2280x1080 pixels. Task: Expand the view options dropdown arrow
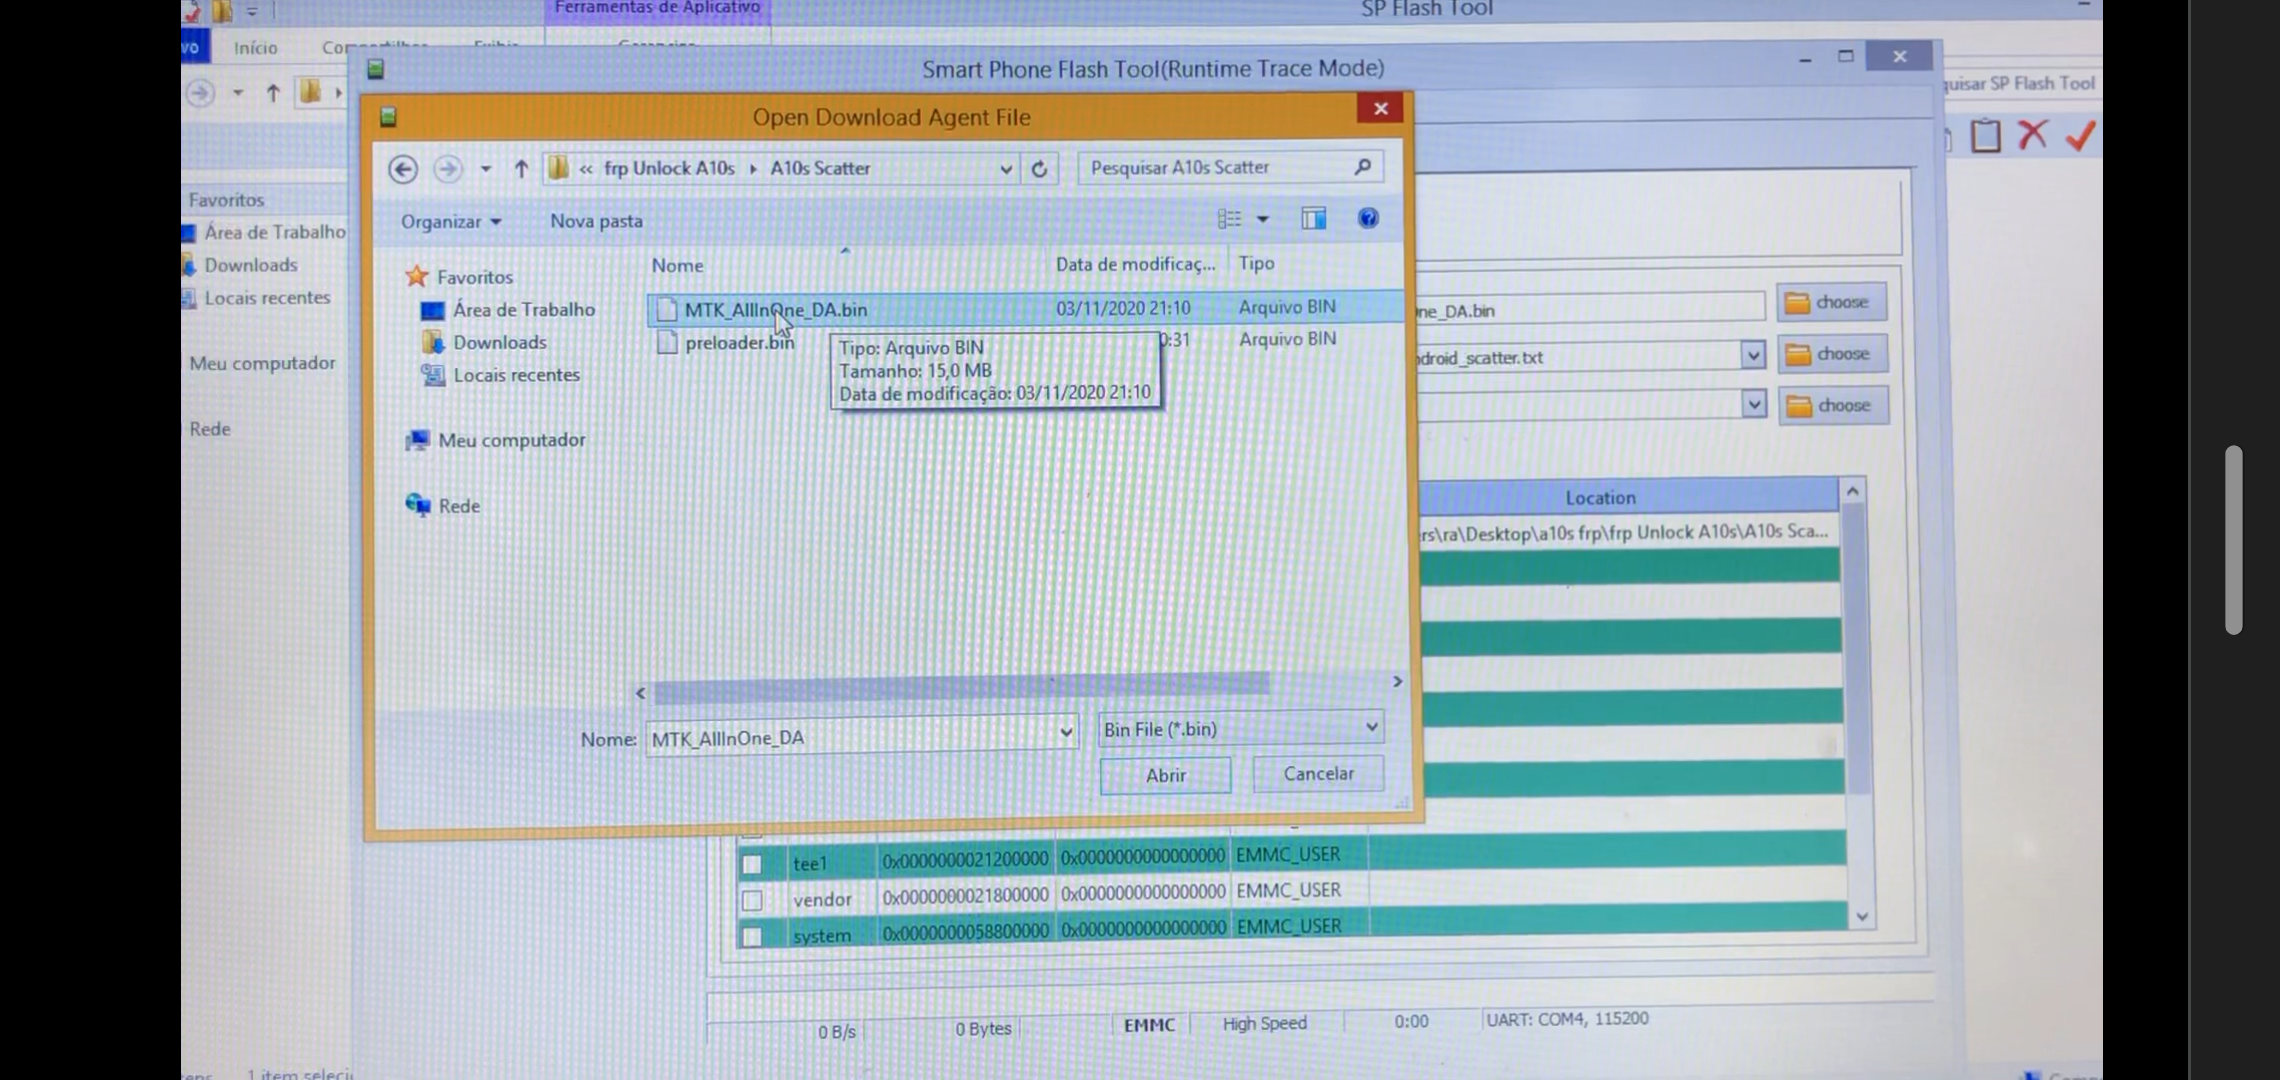point(1263,219)
